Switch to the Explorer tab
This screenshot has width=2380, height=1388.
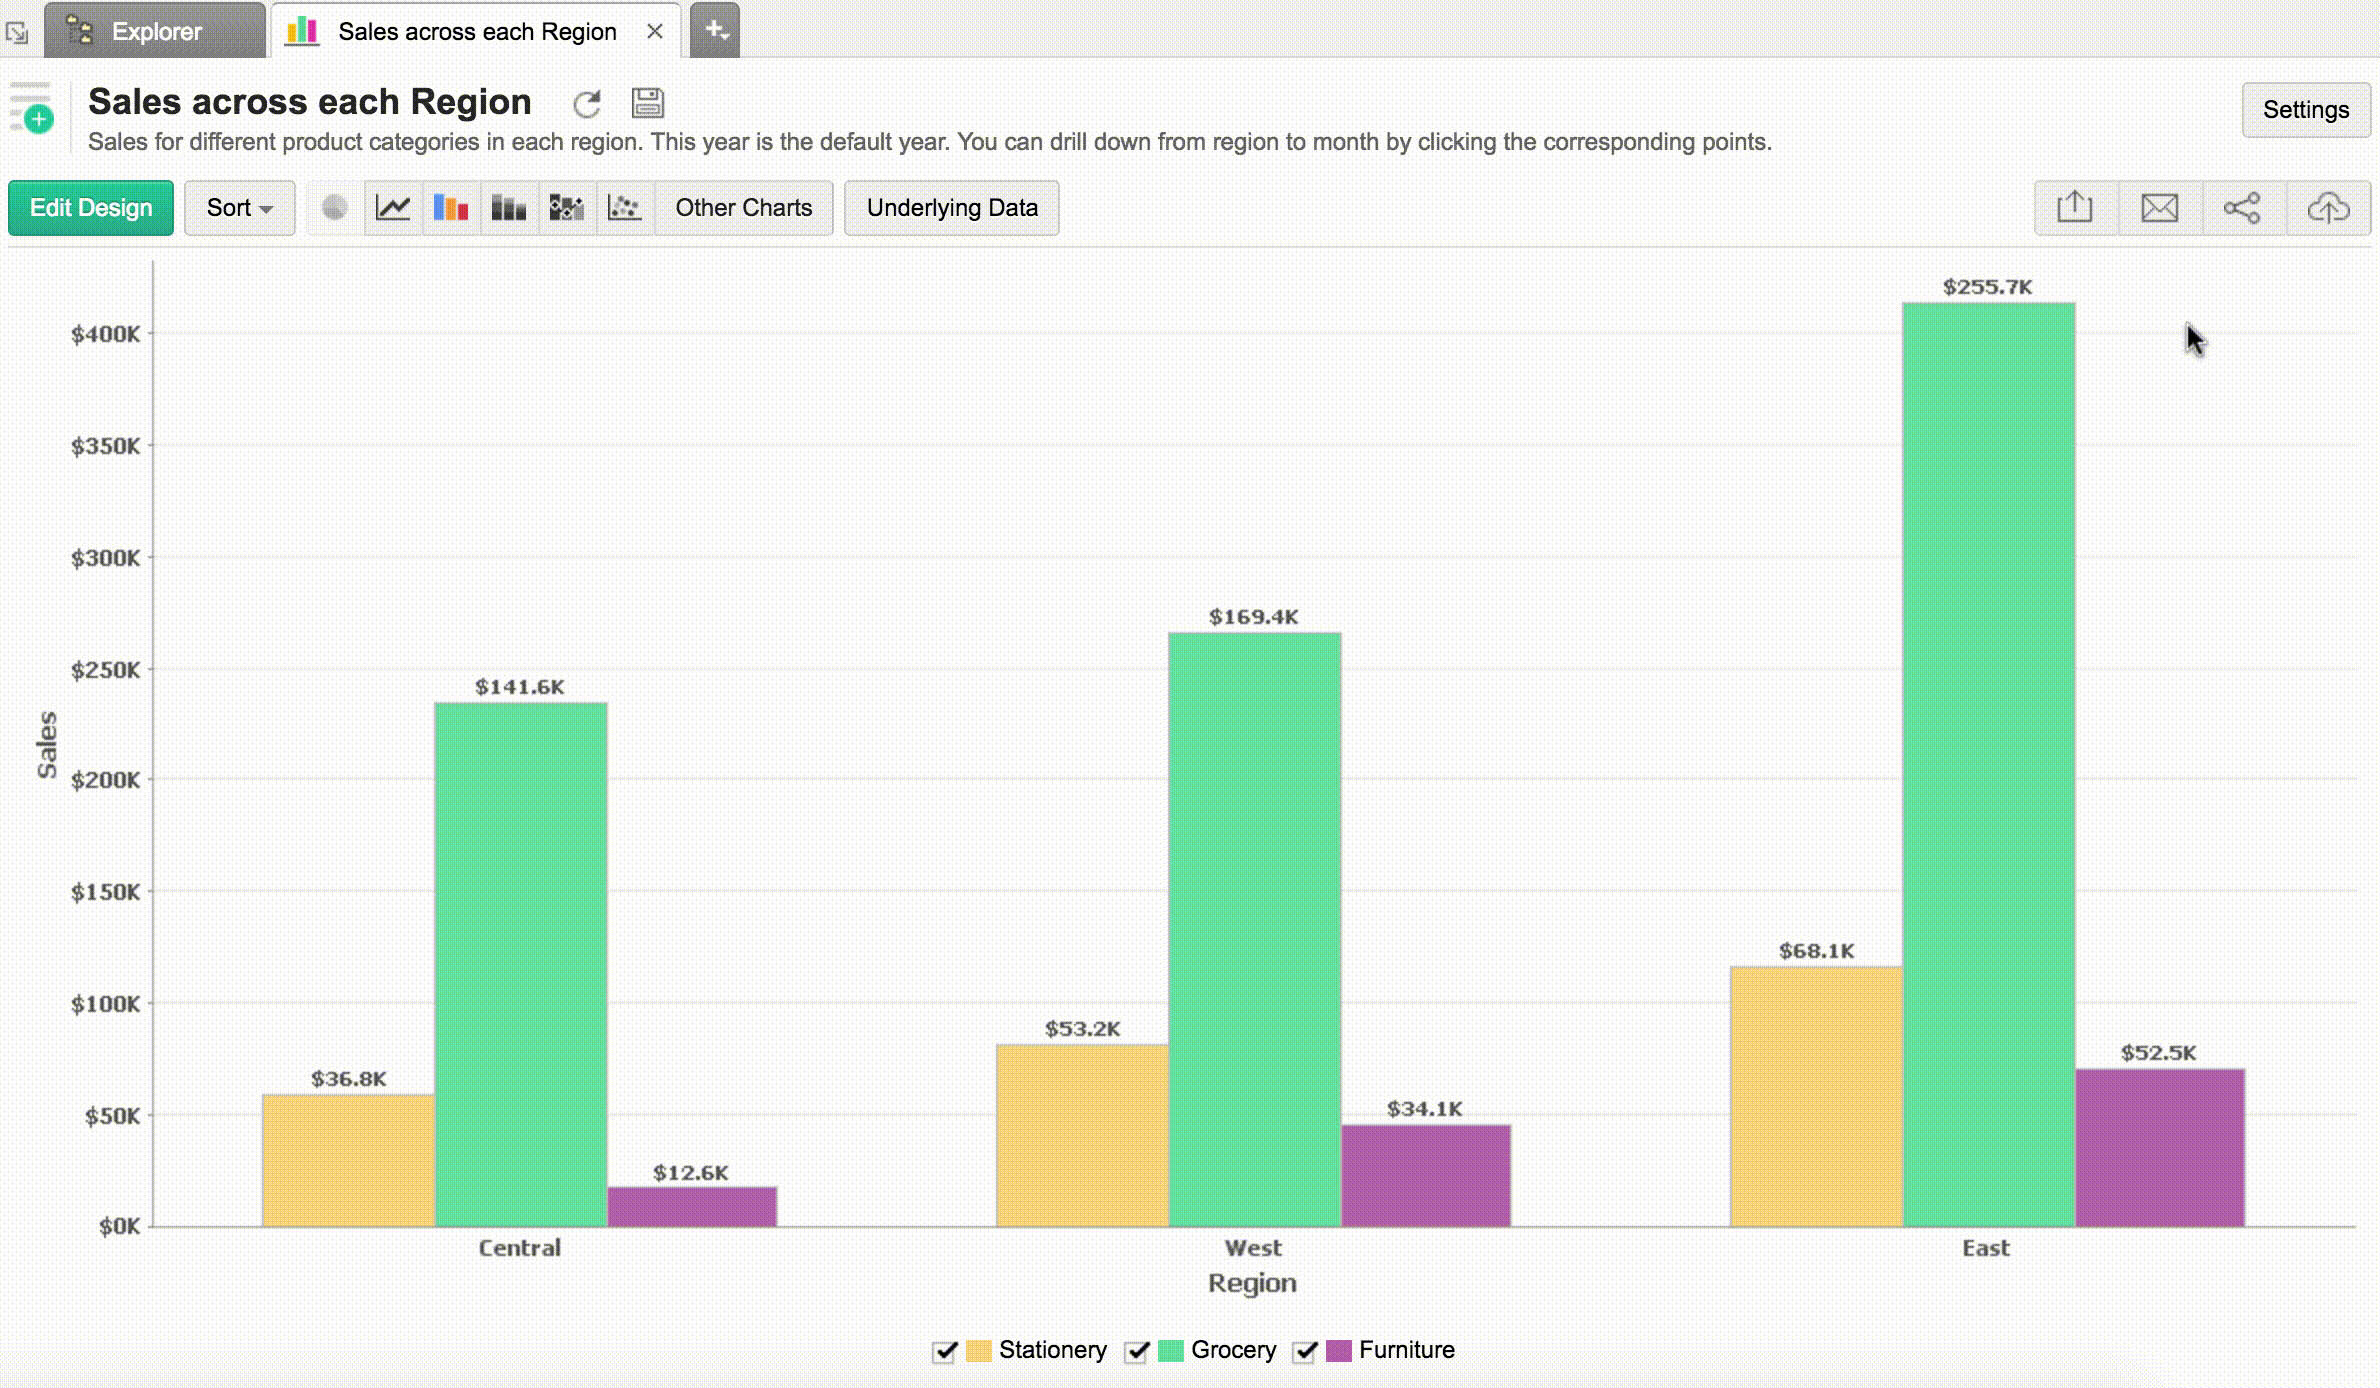[155, 31]
